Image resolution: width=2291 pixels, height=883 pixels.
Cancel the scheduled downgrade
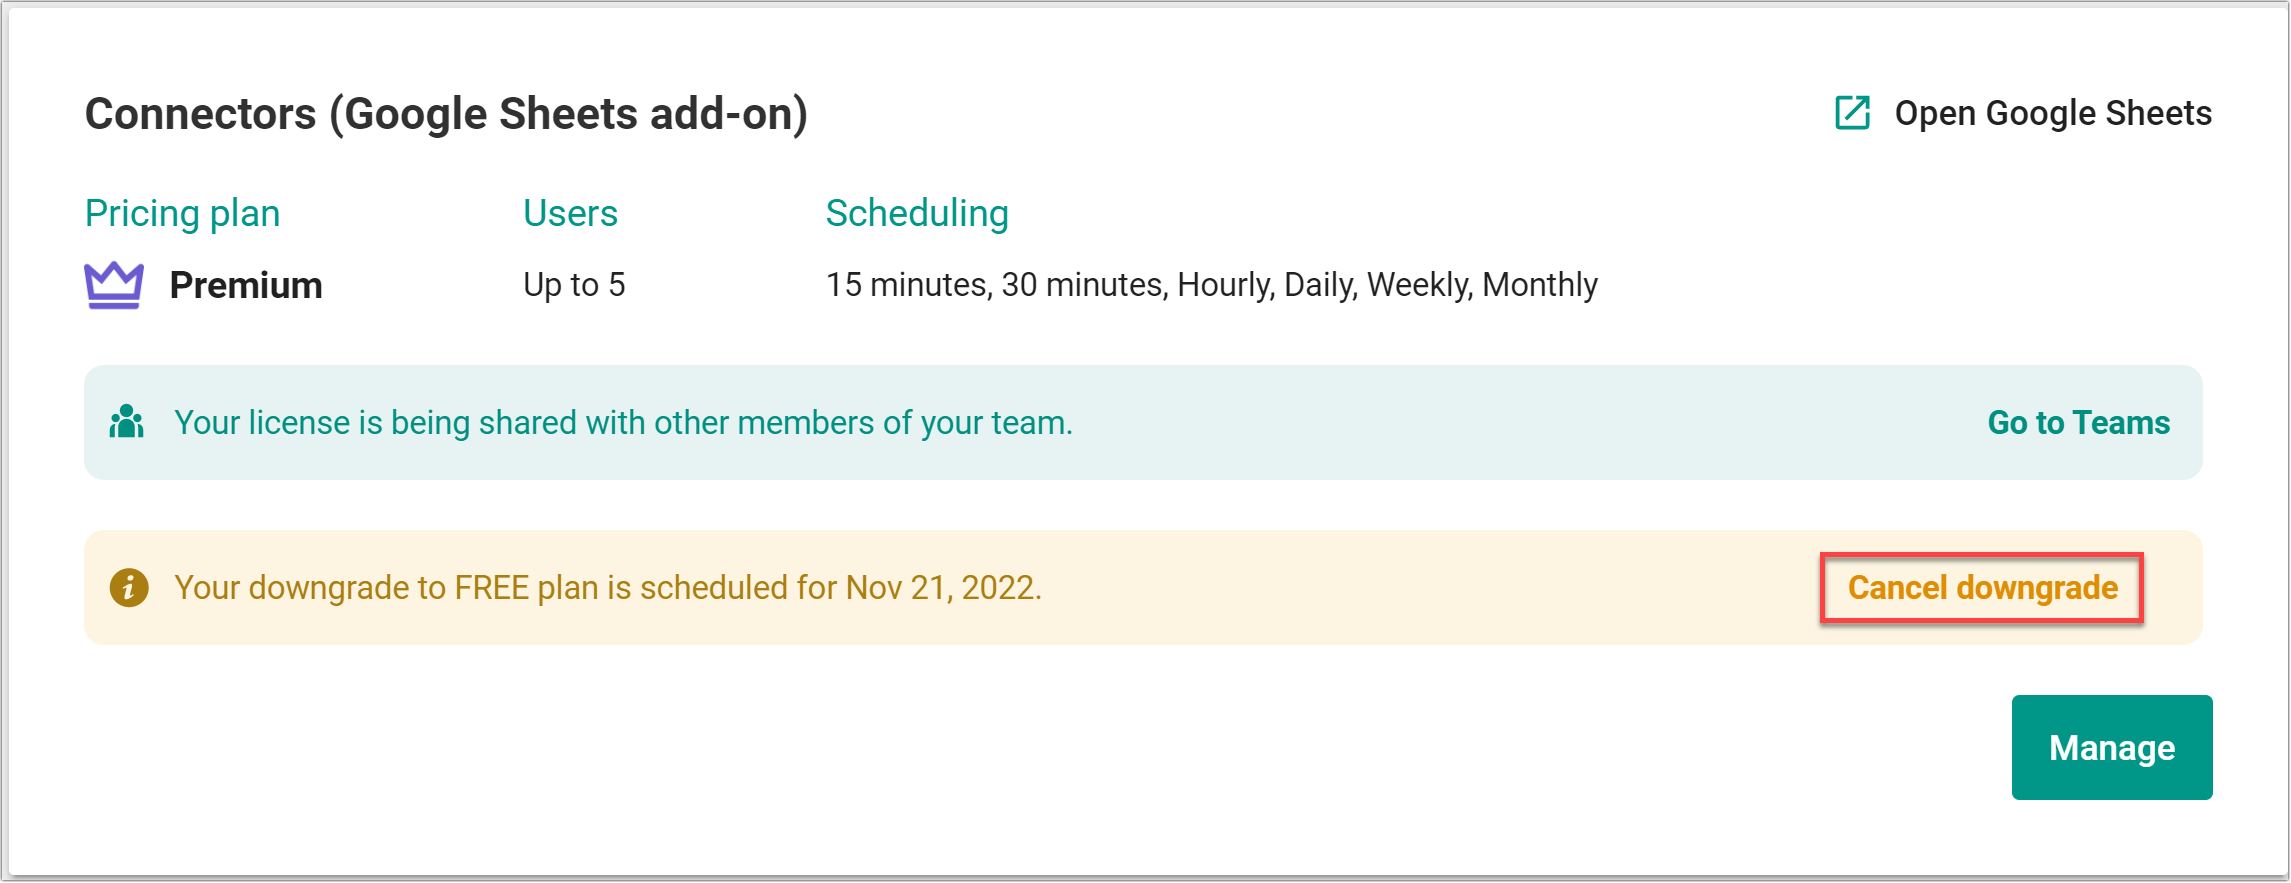click(1982, 588)
